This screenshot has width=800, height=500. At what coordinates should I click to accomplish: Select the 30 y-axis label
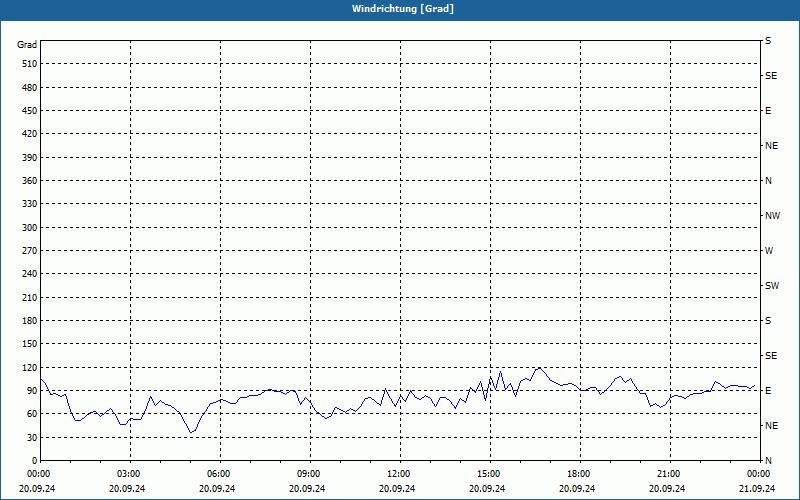tap(32, 437)
